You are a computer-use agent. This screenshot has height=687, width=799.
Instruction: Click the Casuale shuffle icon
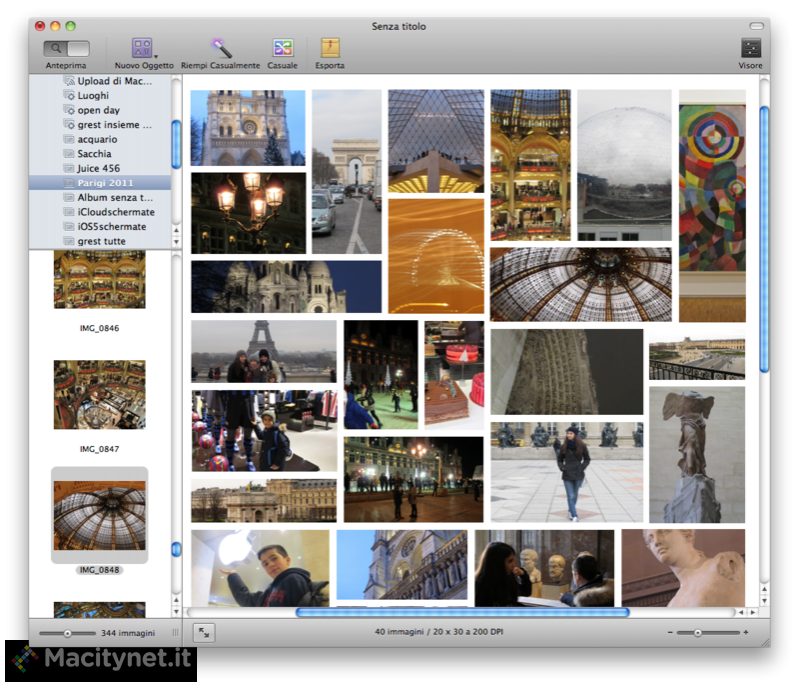283,48
